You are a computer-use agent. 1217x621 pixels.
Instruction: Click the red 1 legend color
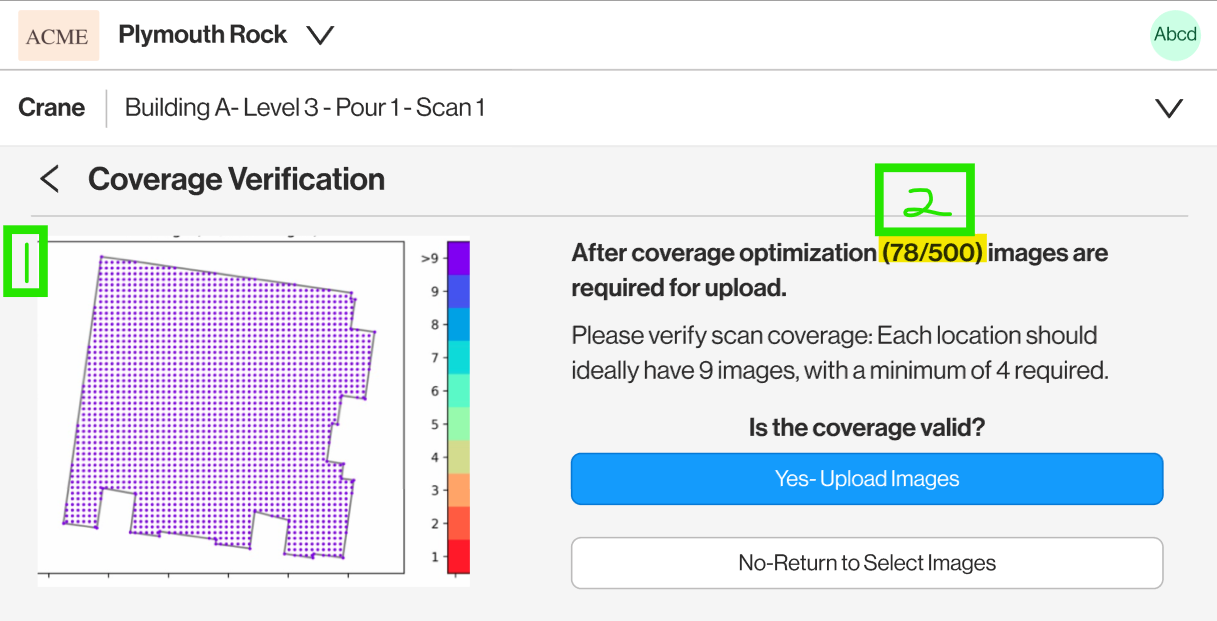click(x=458, y=556)
